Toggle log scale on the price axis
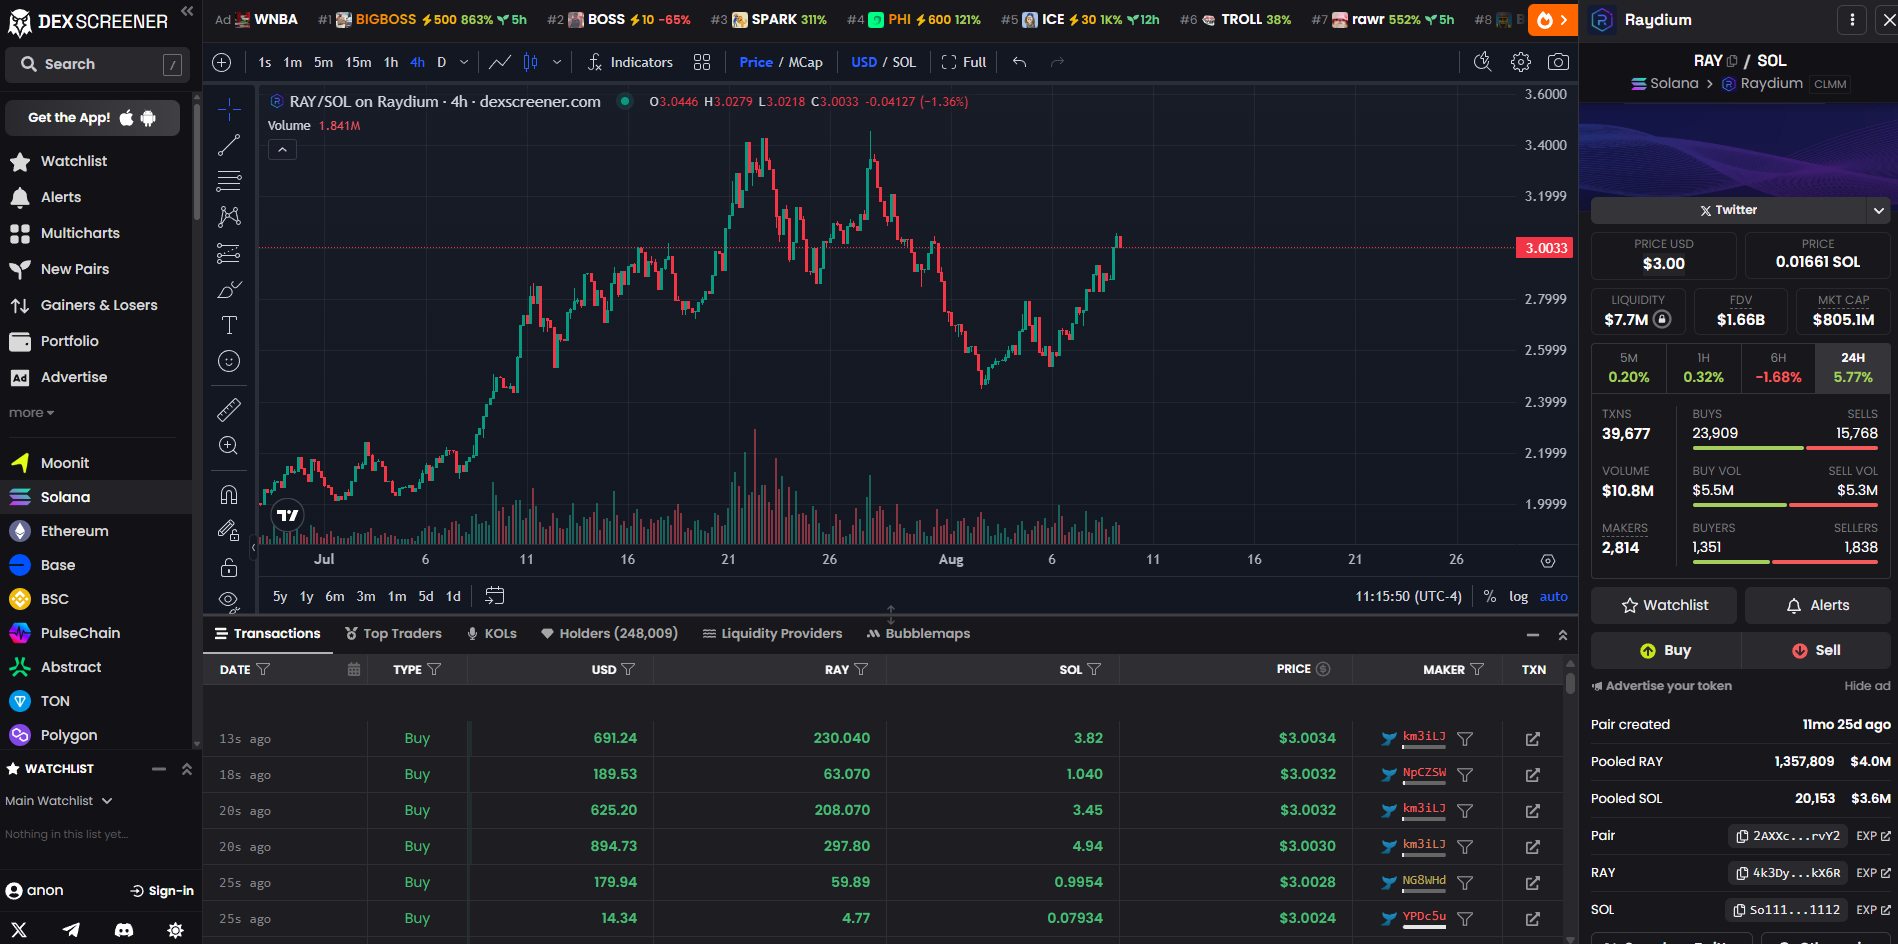Viewport: 1898px width, 944px height. pyautogui.click(x=1518, y=596)
